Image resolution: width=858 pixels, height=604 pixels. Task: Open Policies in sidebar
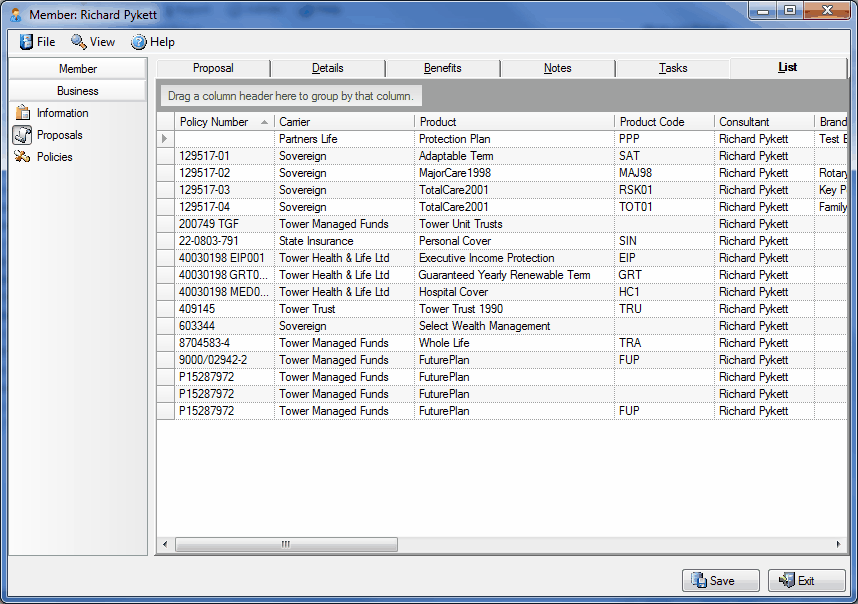[44, 157]
